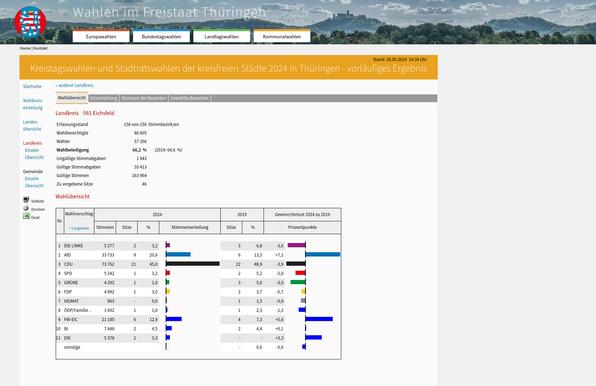
Task: Click the Zu vergebene Sitze row label
Action: point(74,184)
